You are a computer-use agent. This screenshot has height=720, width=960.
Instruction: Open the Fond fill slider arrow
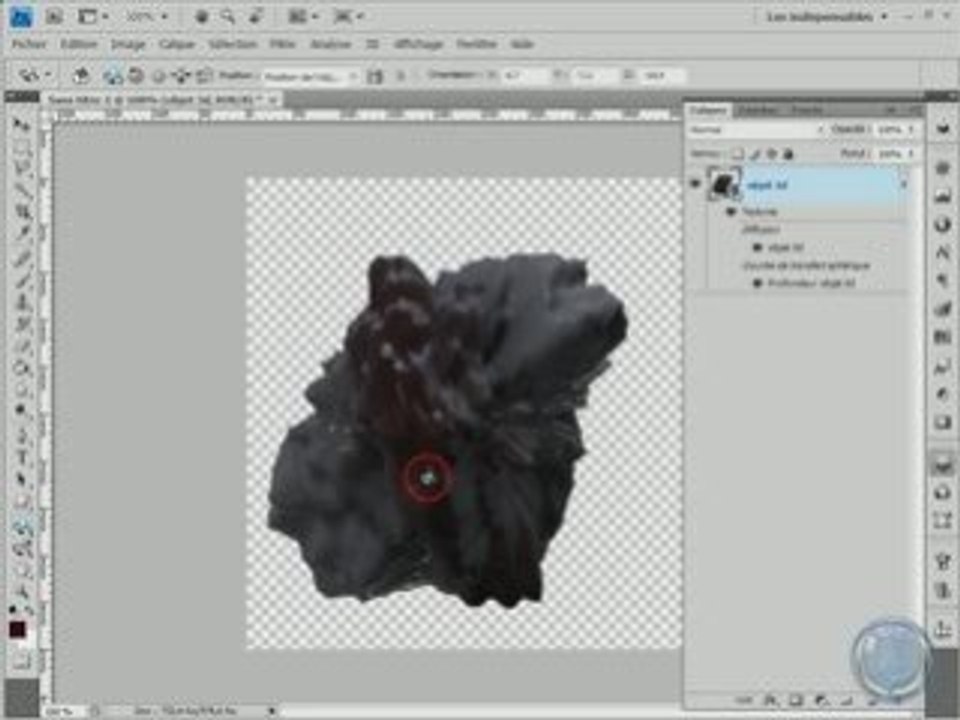tap(911, 154)
